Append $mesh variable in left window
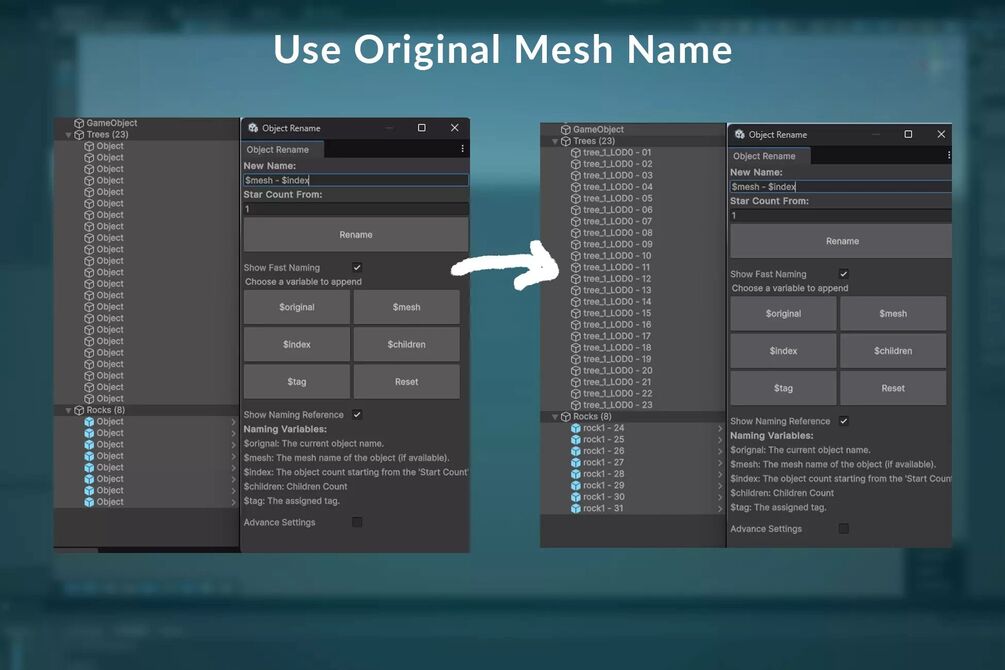This screenshot has width=1005, height=670. click(406, 307)
